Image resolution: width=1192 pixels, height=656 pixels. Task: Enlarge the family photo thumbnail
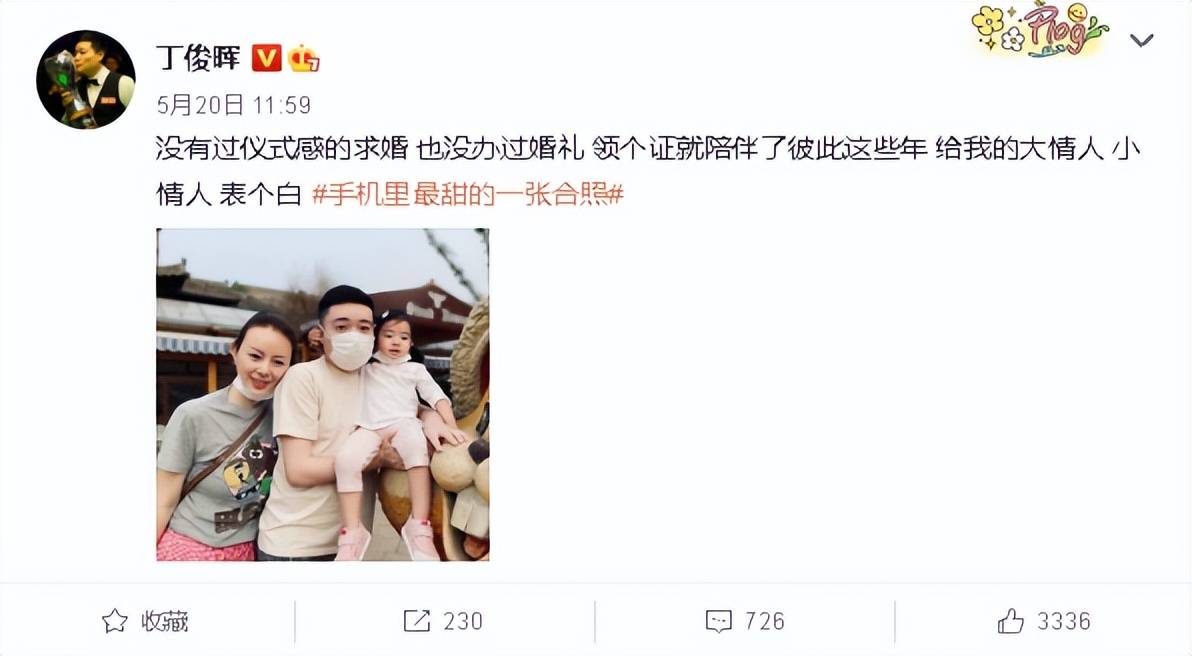[x=323, y=395]
